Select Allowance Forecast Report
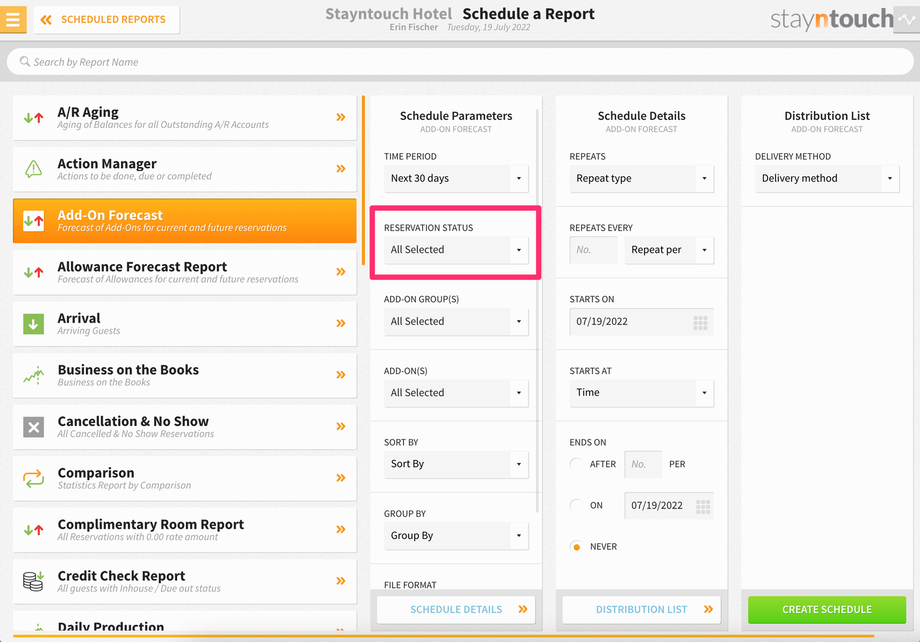 [184, 272]
